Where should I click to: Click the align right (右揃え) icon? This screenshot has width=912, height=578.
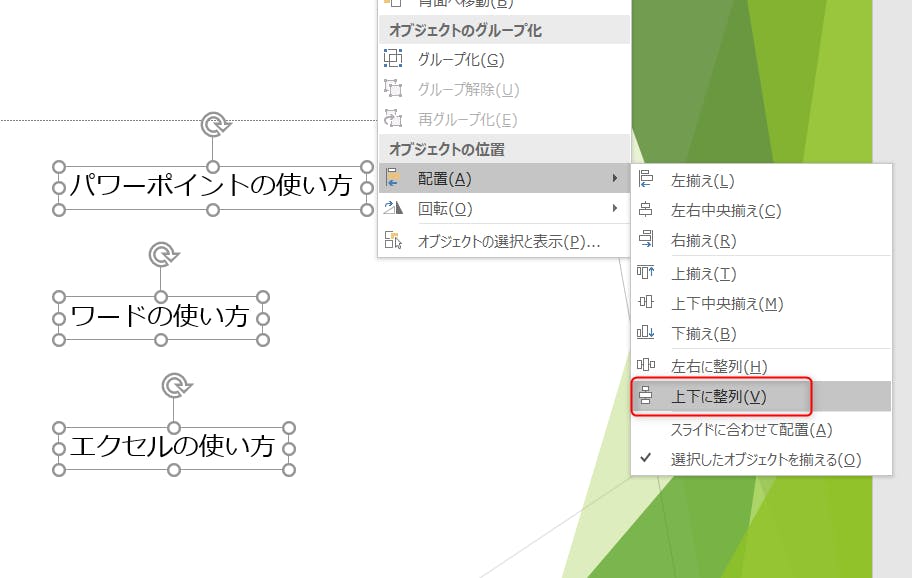(646, 240)
